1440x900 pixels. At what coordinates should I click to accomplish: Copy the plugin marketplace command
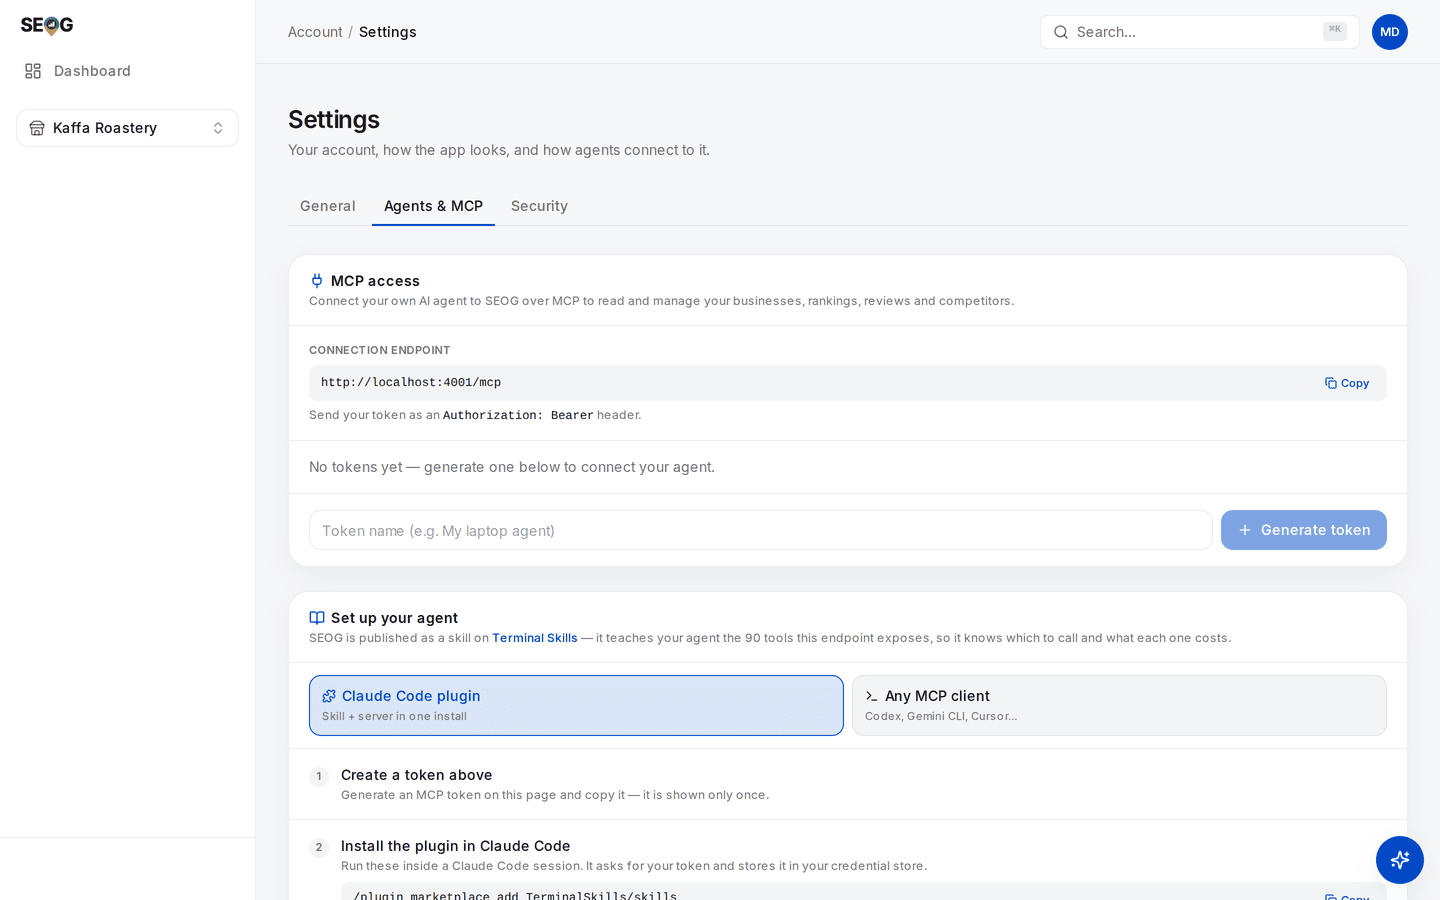pyautogui.click(x=1347, y=896)
